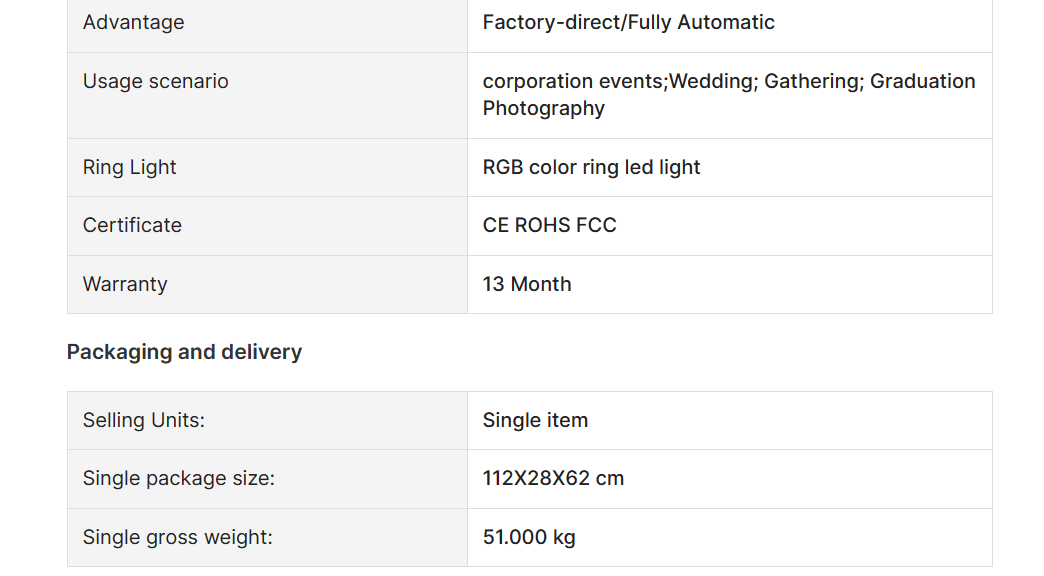Viewport: 1044px width, 576px height.
Task: Select the Factory-direct/Fully Automatic value
Action: tap(629, 23)
